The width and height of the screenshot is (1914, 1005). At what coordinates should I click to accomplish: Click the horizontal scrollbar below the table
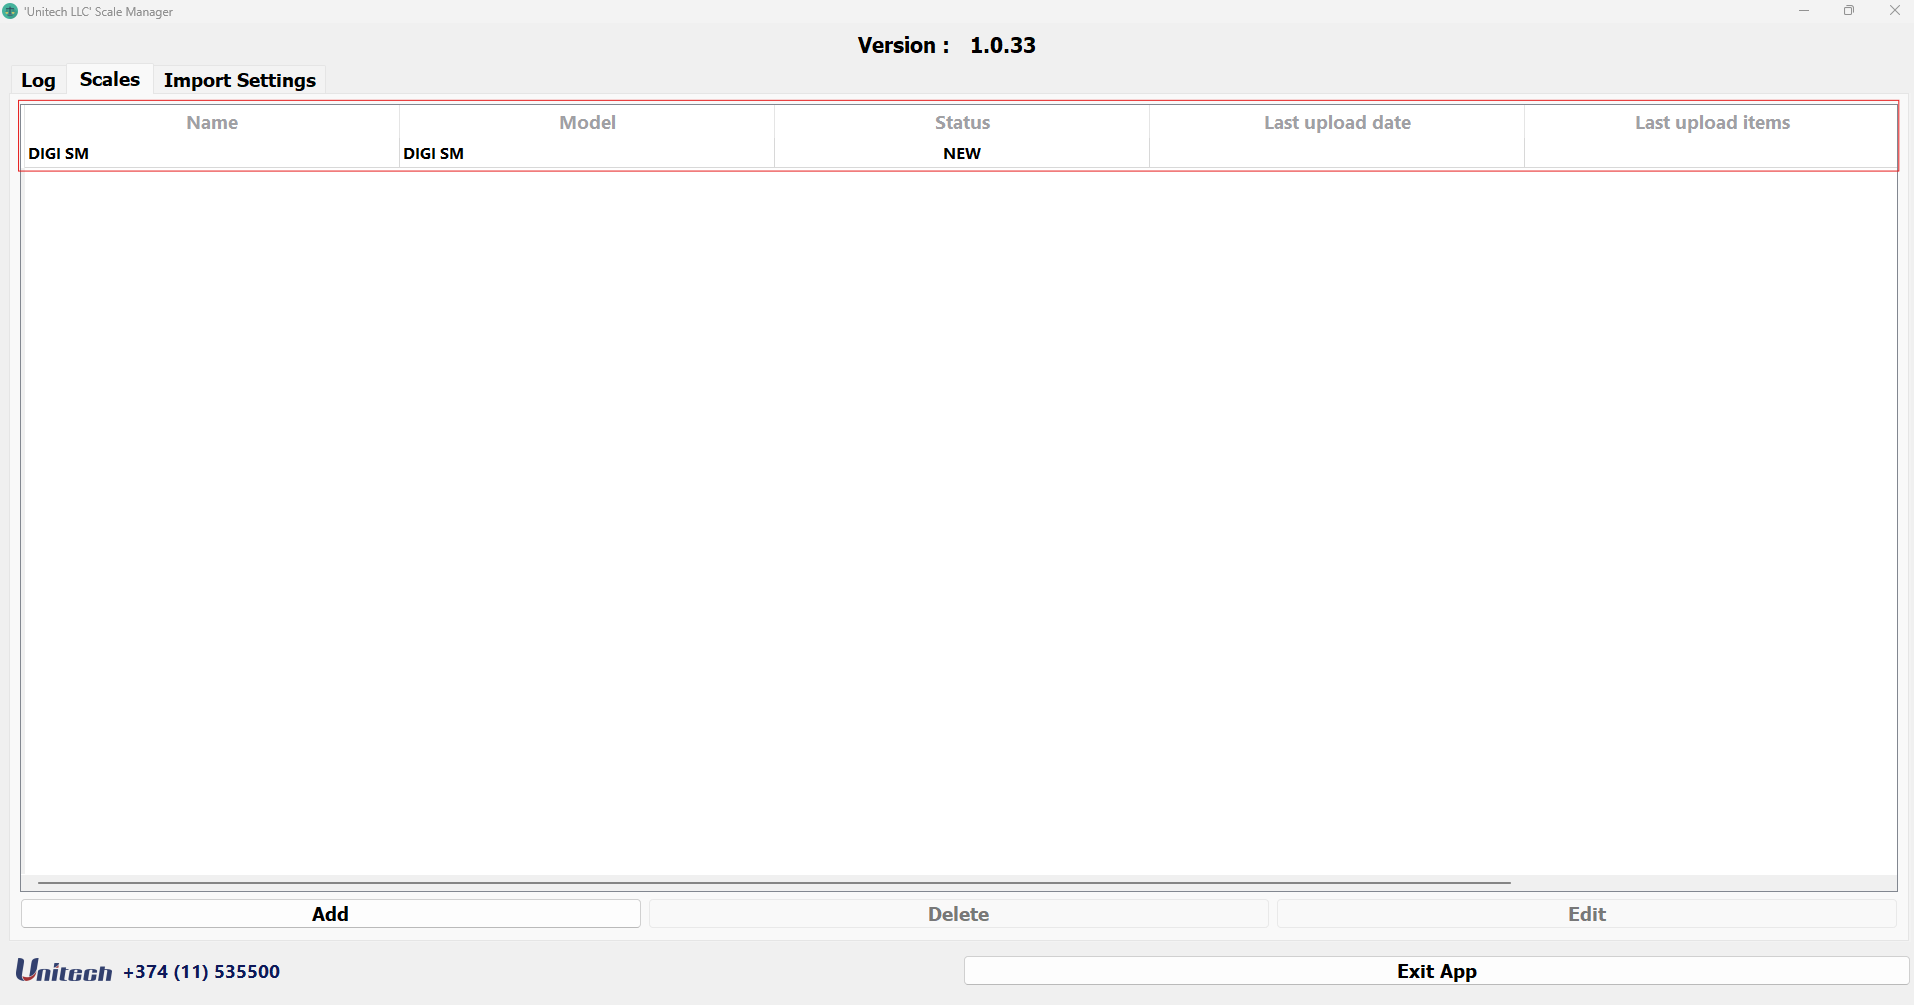tap(774, 883)
